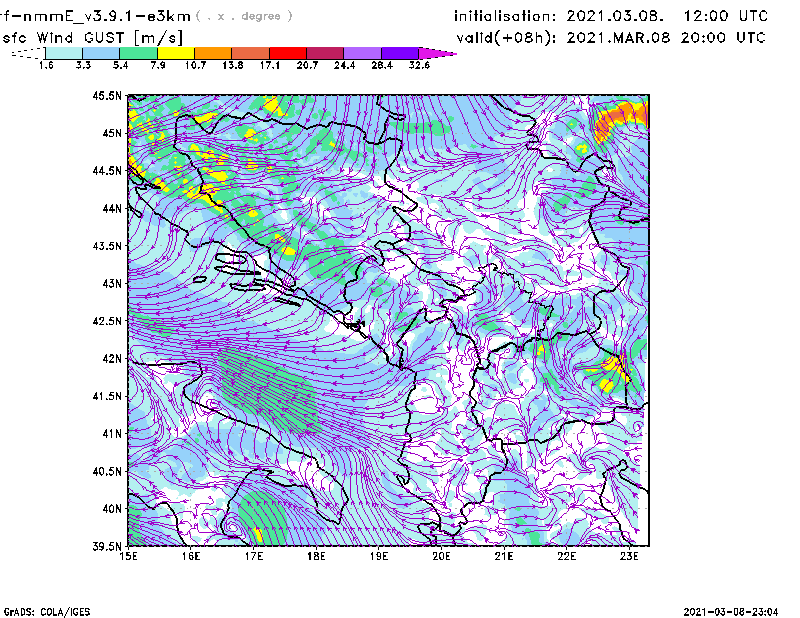Click the violet 28.4–32.6 legend swatch

(400, 53)
